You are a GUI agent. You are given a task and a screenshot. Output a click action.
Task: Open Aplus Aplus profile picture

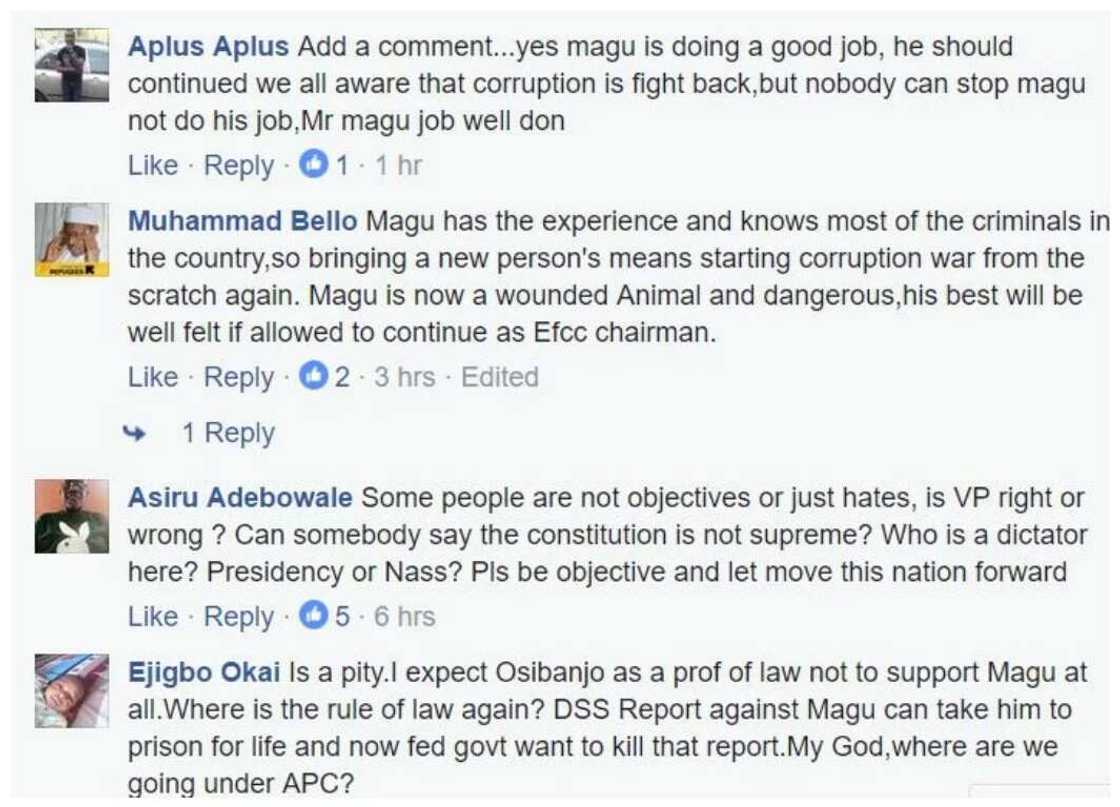tap(71, 65)
